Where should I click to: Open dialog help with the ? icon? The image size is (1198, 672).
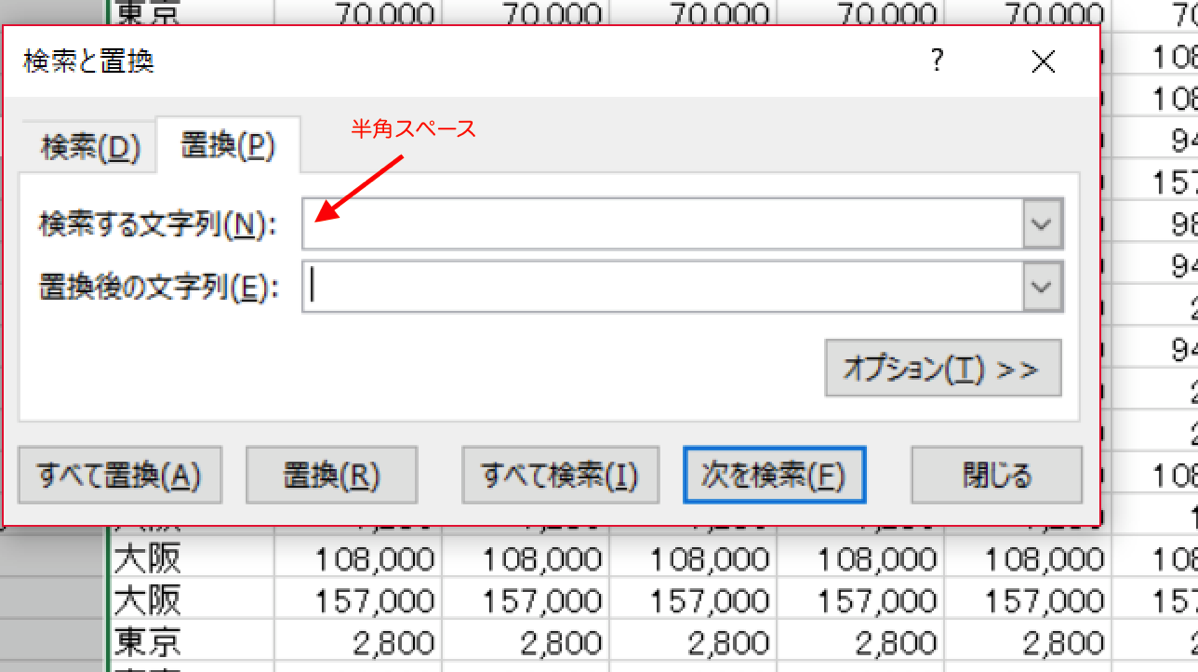[x=937, y=60]
